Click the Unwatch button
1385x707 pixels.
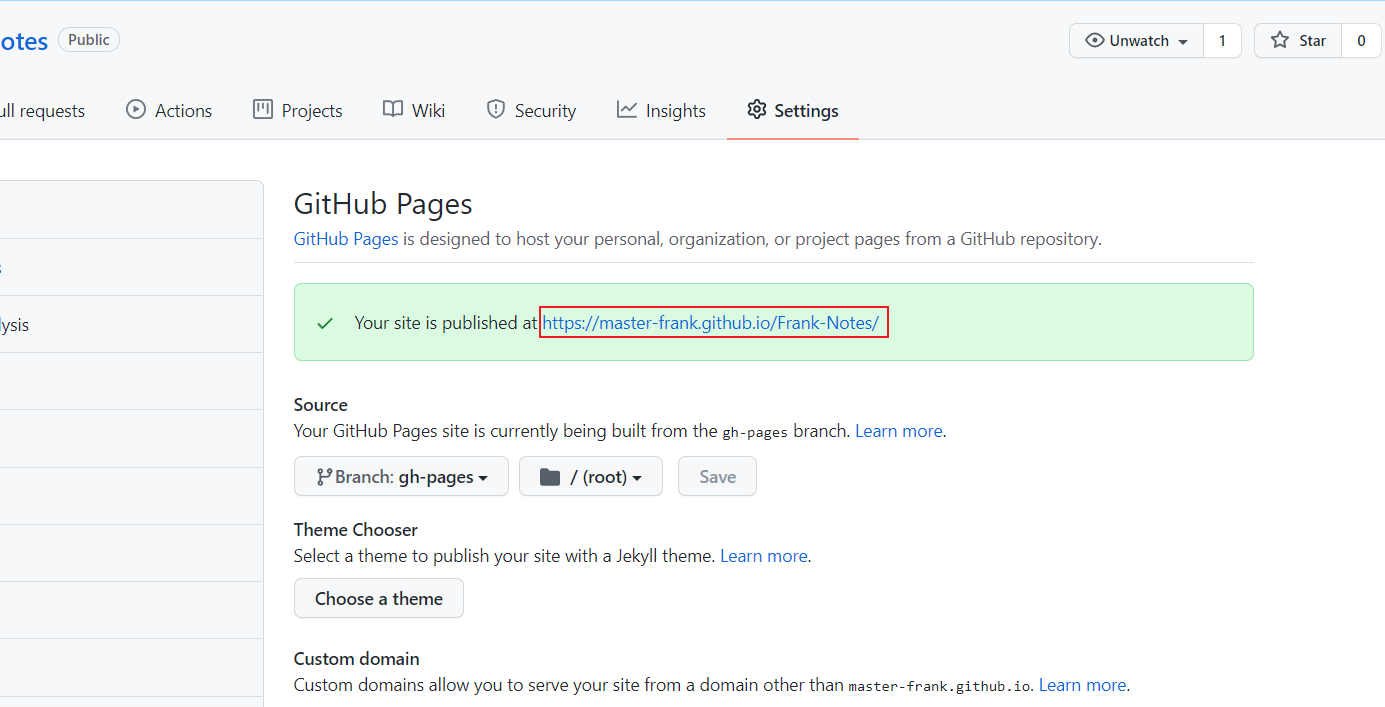tap(1137, 41)
